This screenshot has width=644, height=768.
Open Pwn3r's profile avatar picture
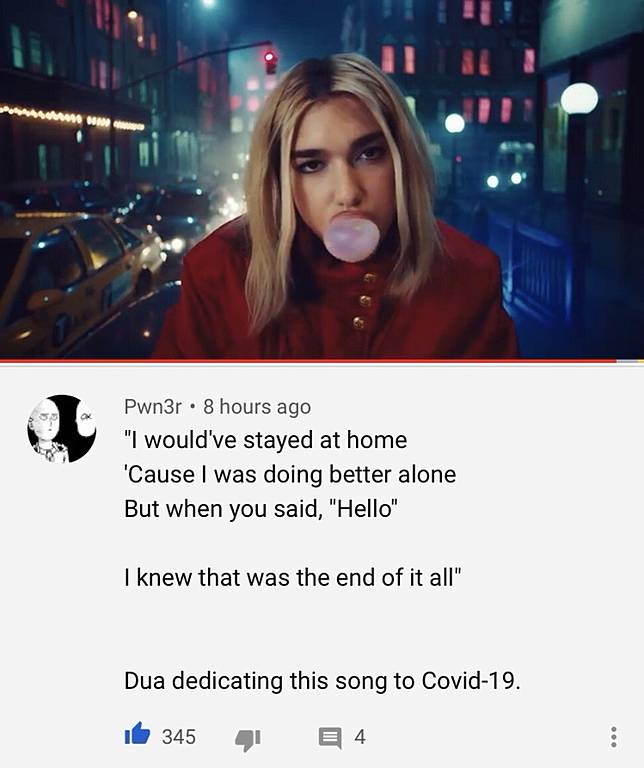pyautogui.click(x=62, y=429)
